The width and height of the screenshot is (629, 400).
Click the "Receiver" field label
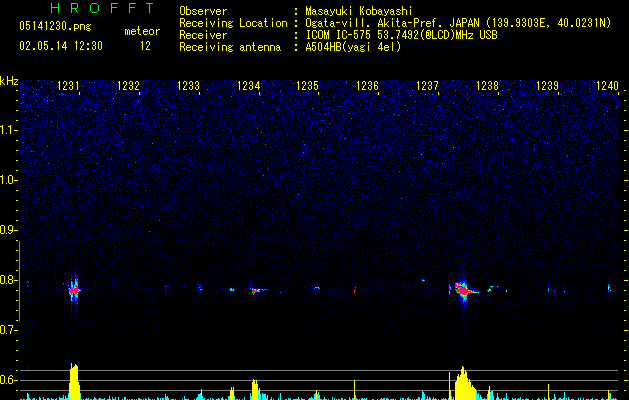(203, 35)
